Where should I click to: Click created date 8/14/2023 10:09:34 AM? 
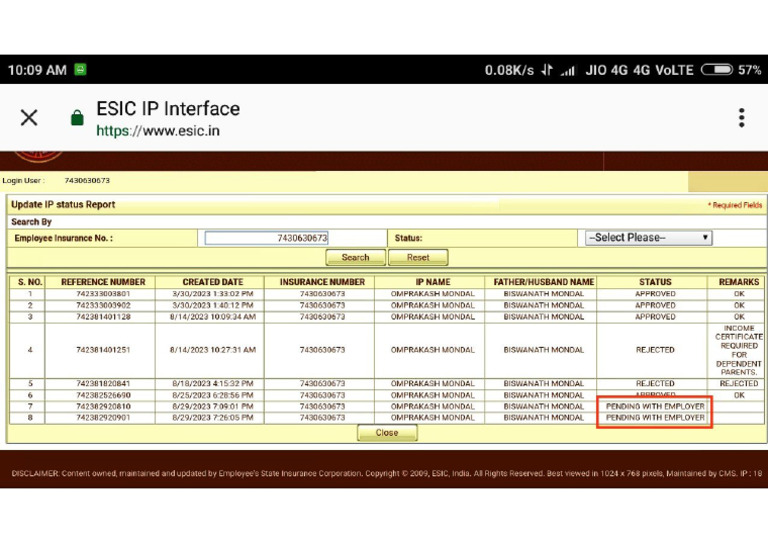pos(213,317)
